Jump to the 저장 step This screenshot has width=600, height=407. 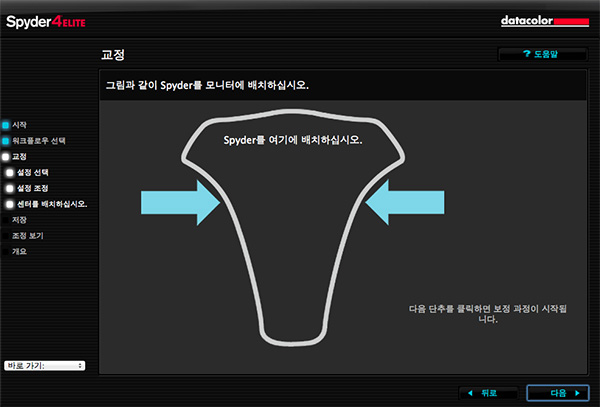point(19,219)
